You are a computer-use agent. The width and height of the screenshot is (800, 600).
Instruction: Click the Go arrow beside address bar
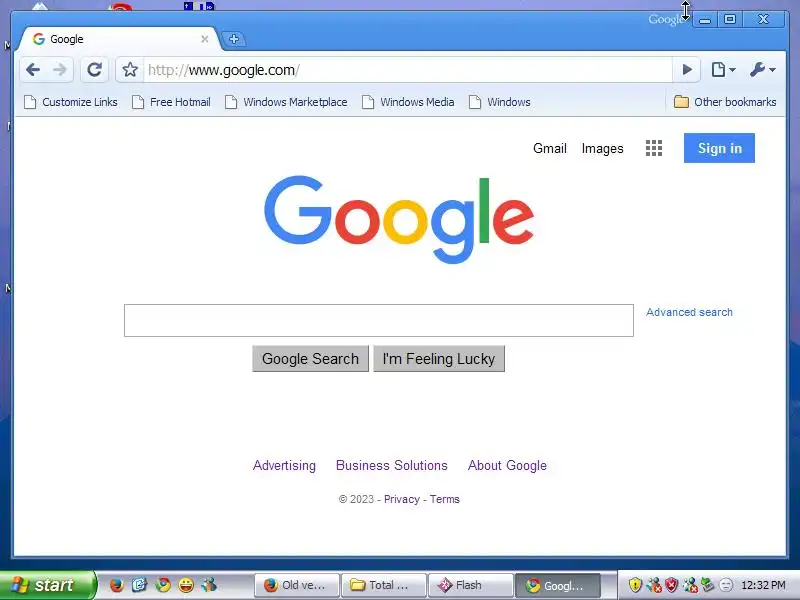[687, 69]
